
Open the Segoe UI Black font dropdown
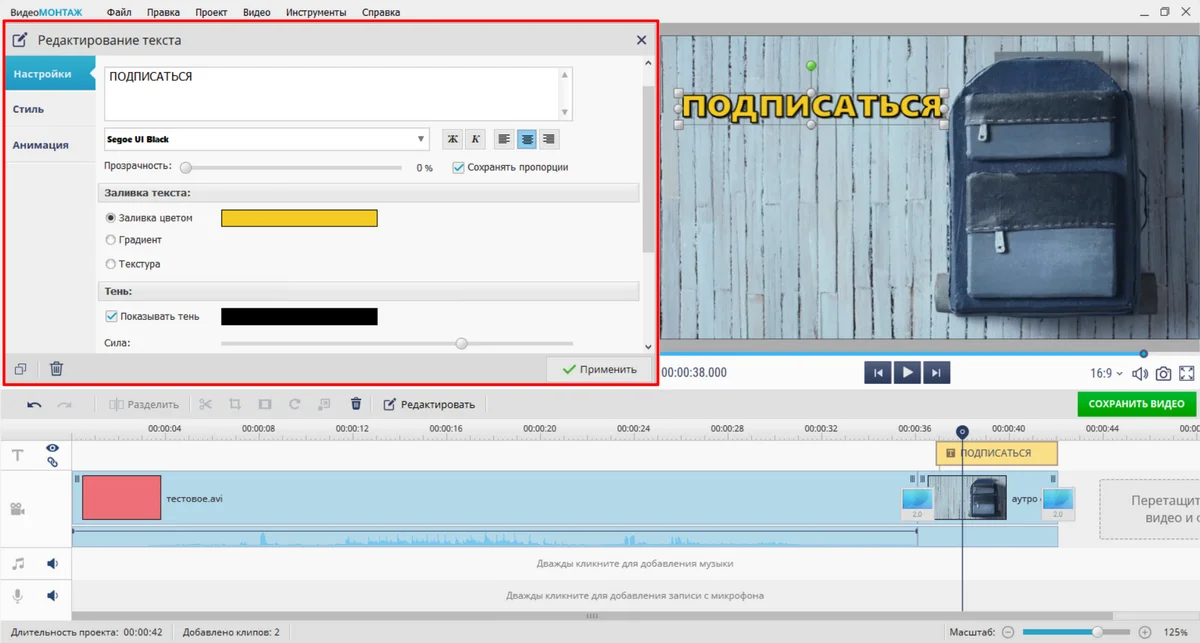point(266,139)
